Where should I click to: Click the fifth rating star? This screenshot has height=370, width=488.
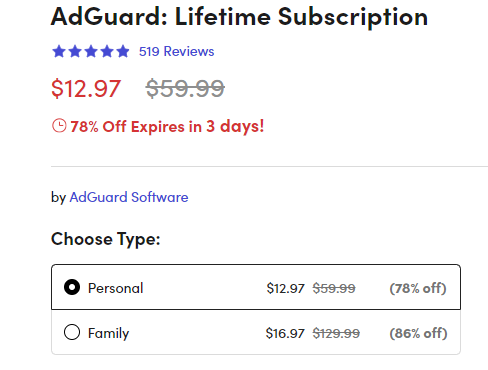[x=123, y=51]
